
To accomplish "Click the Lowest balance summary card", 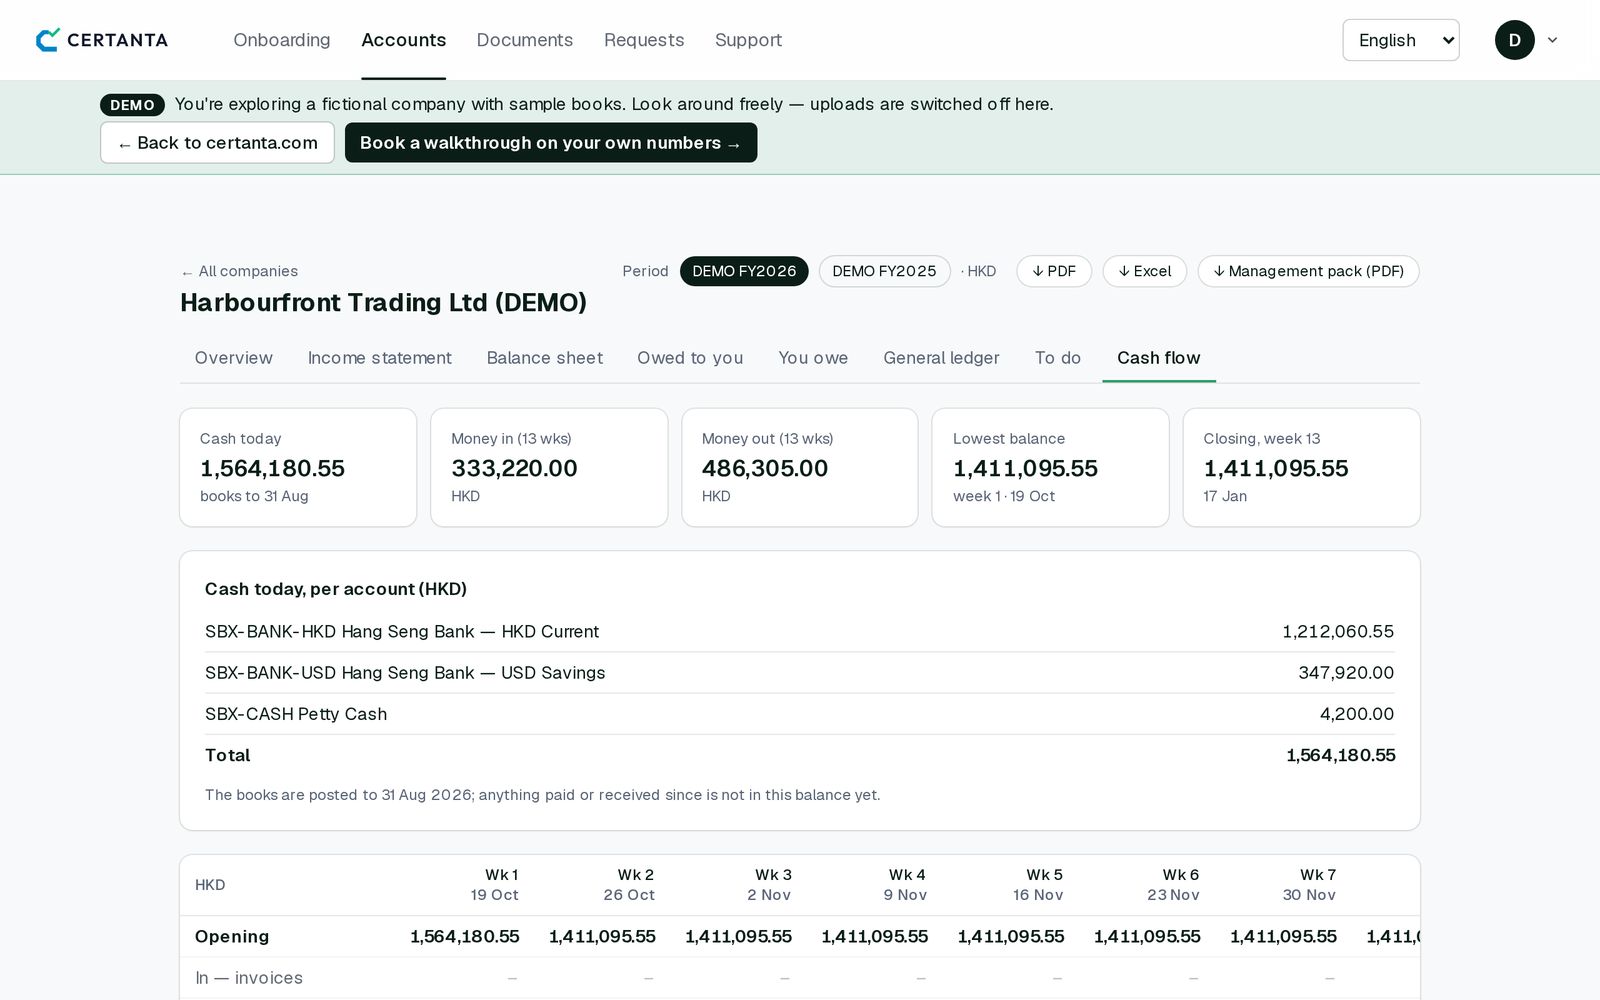I will [x=1050, y=467].
